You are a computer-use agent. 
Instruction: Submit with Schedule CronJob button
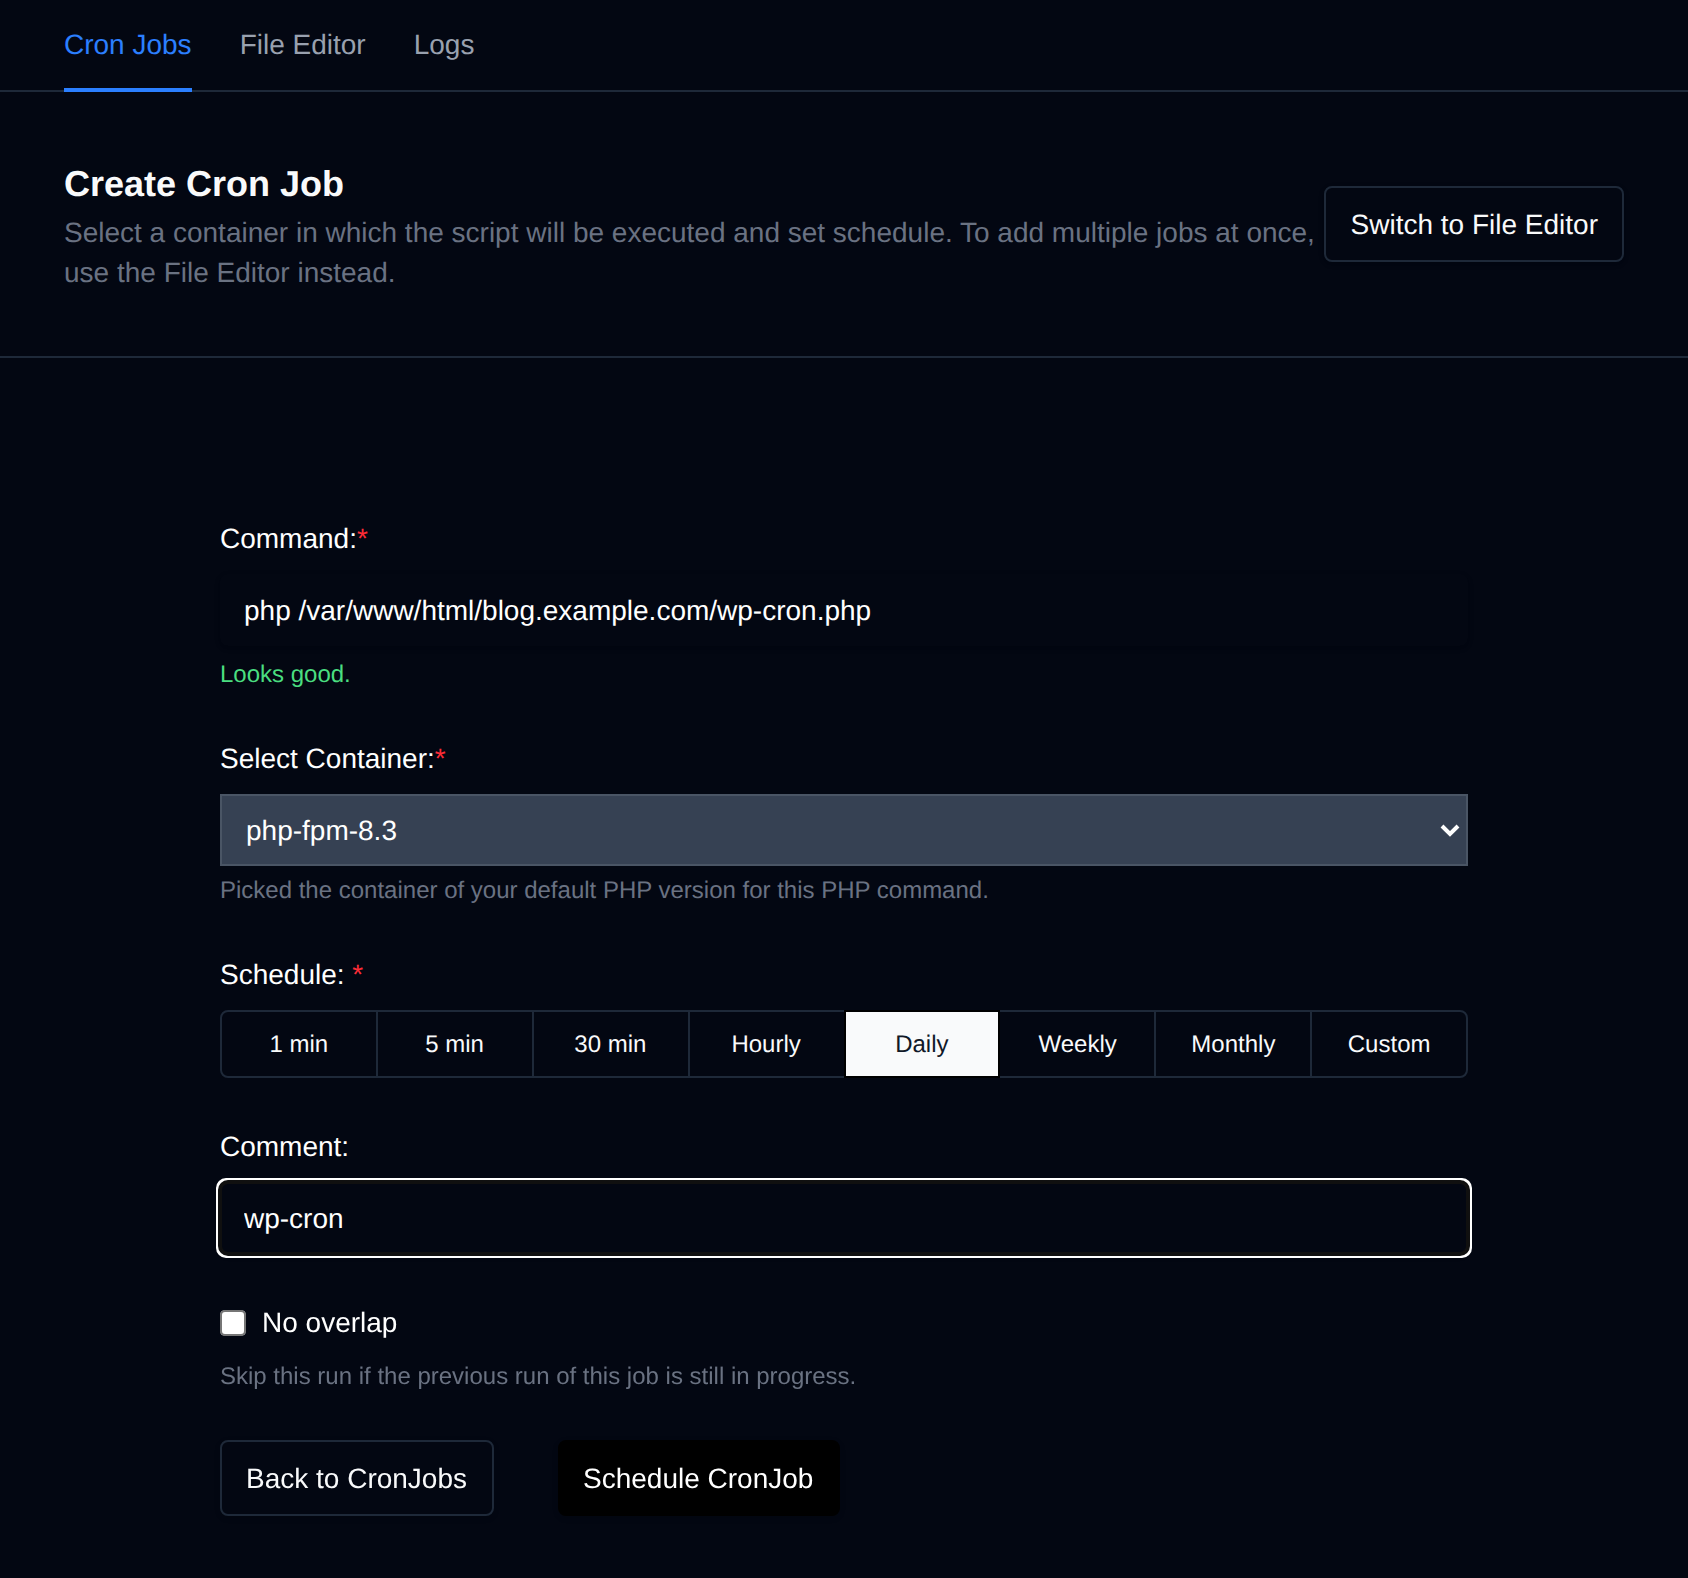[698, 1478]
